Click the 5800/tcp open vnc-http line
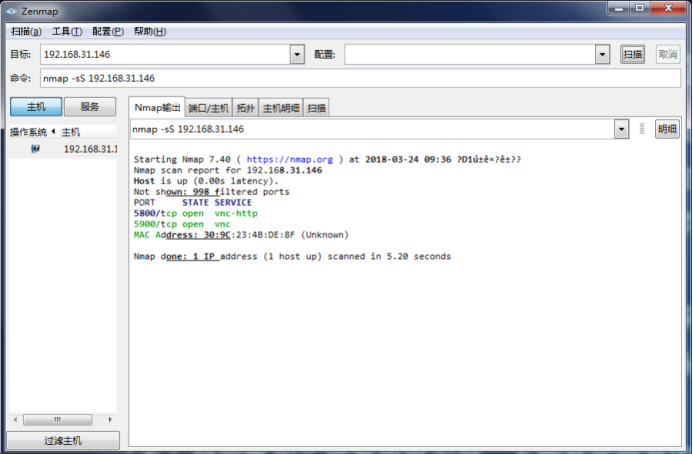 (196, 213)
